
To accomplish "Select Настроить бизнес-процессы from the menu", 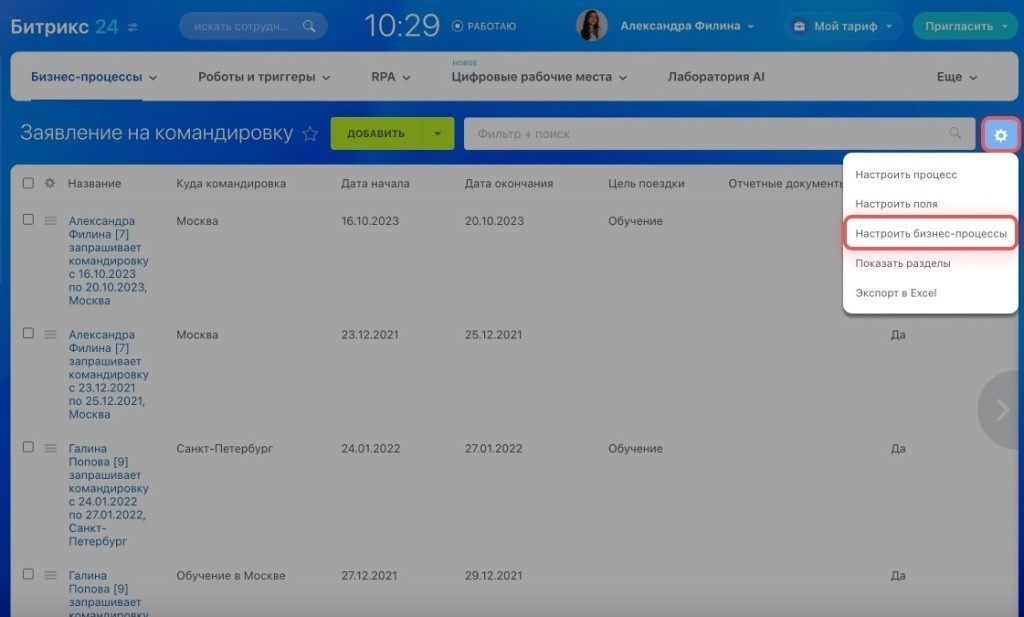I will [930, 234].
